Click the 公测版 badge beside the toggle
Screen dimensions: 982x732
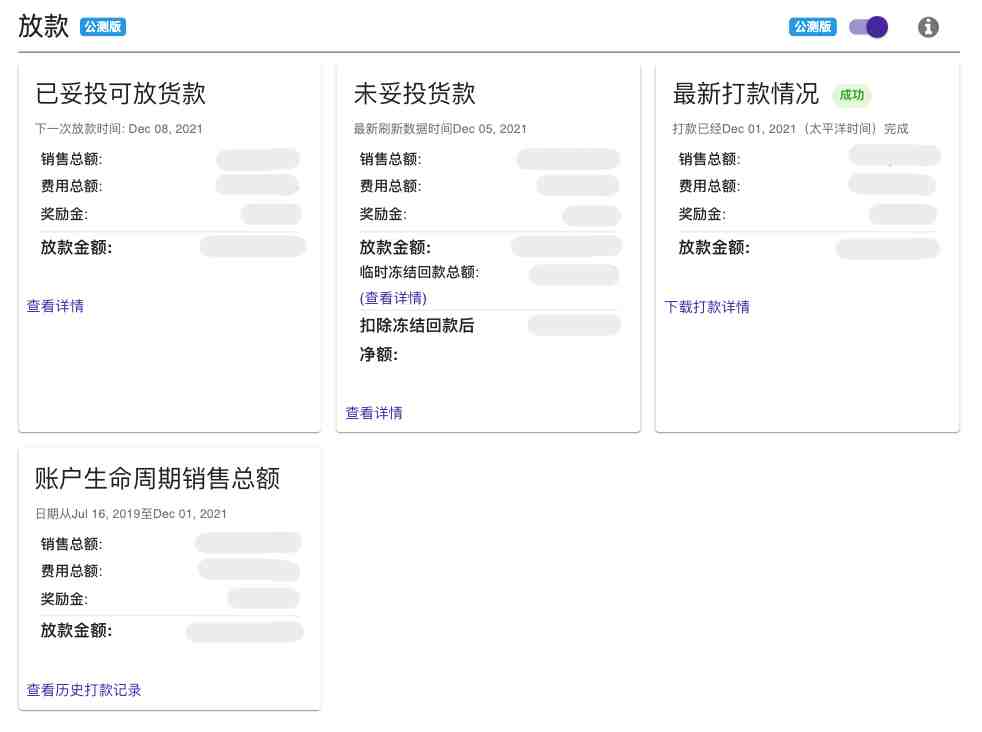pos(812,27)
